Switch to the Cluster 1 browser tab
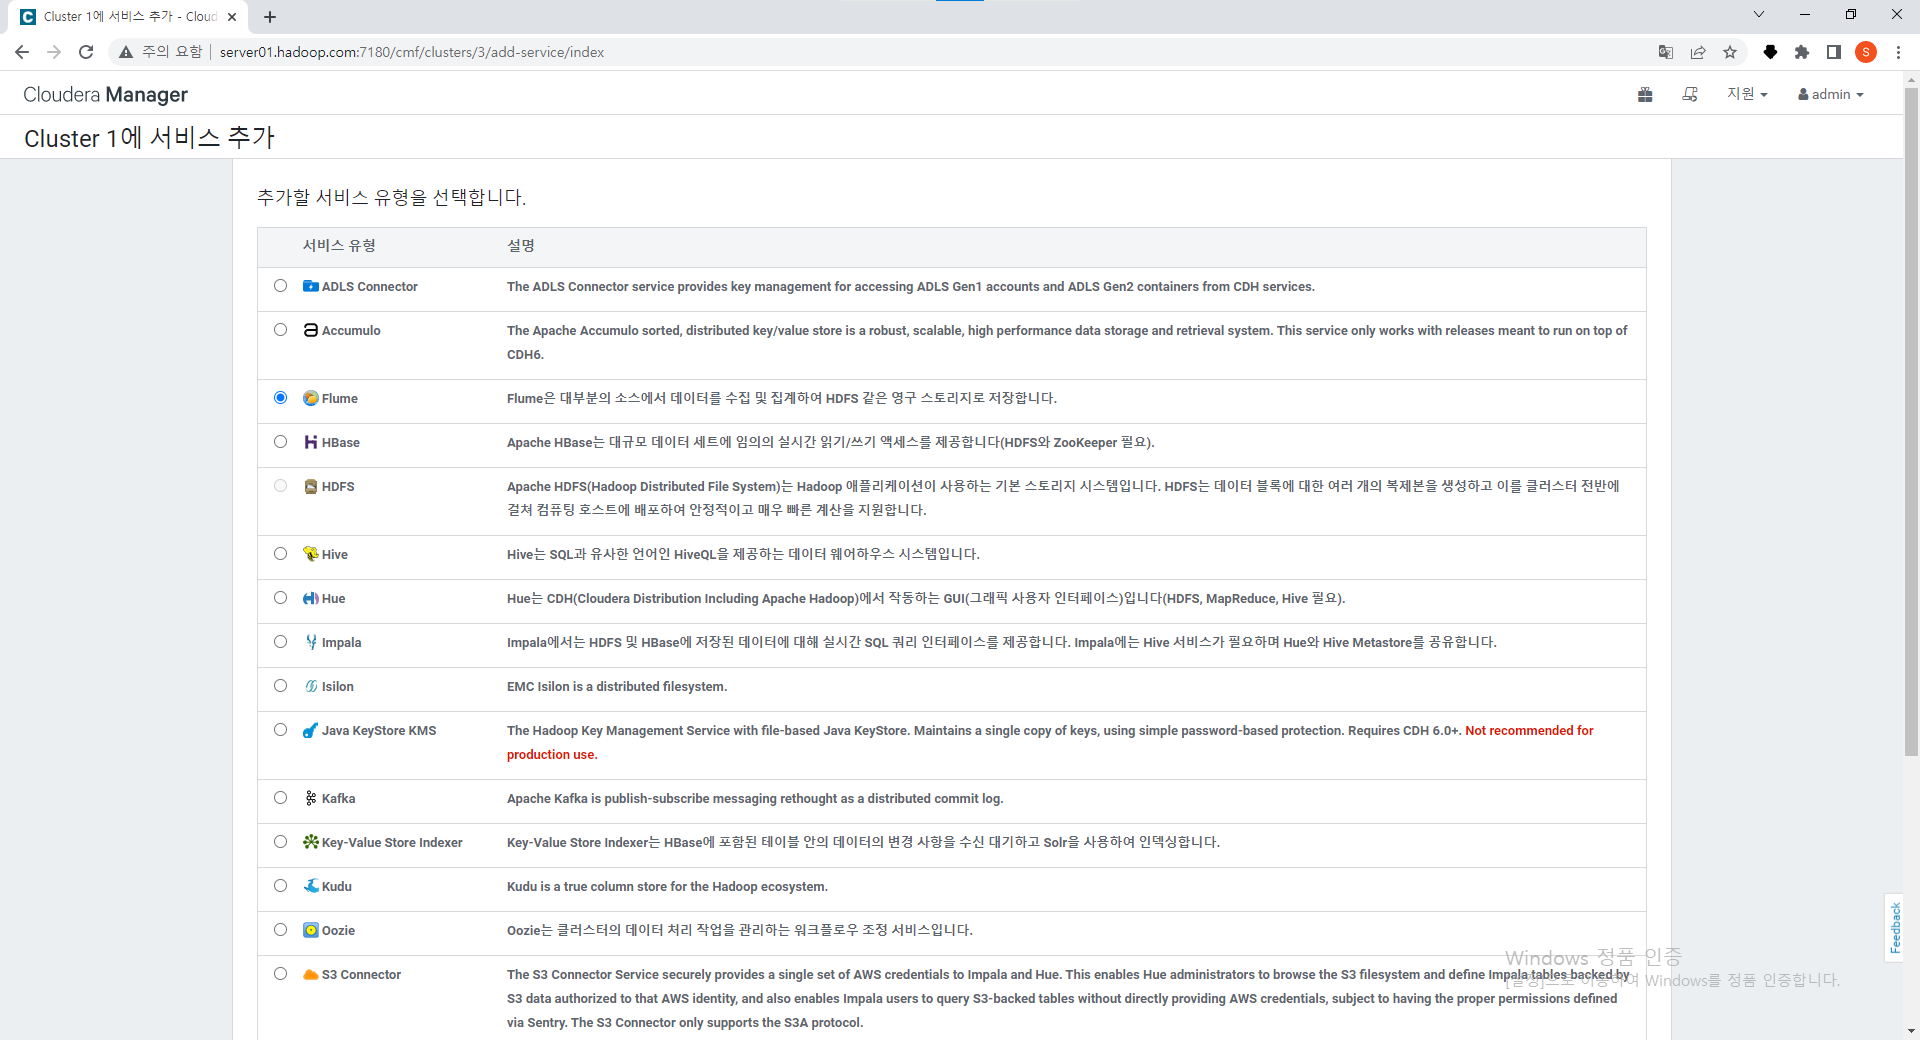The image size is (1920, 1040). click(x=128, y=17)
